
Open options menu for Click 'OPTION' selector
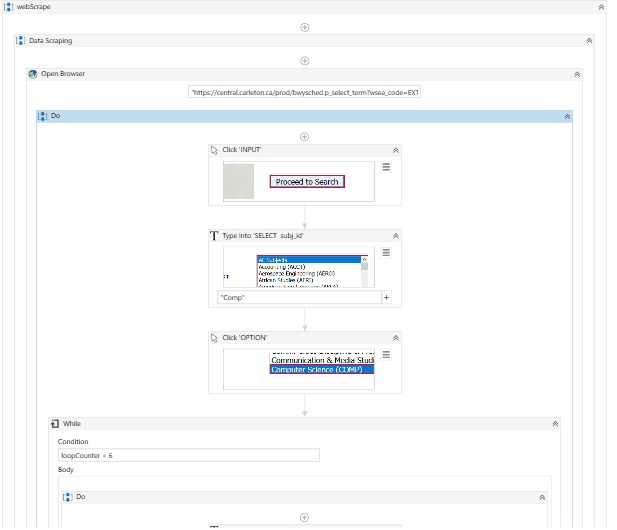[x=386, y=355]
